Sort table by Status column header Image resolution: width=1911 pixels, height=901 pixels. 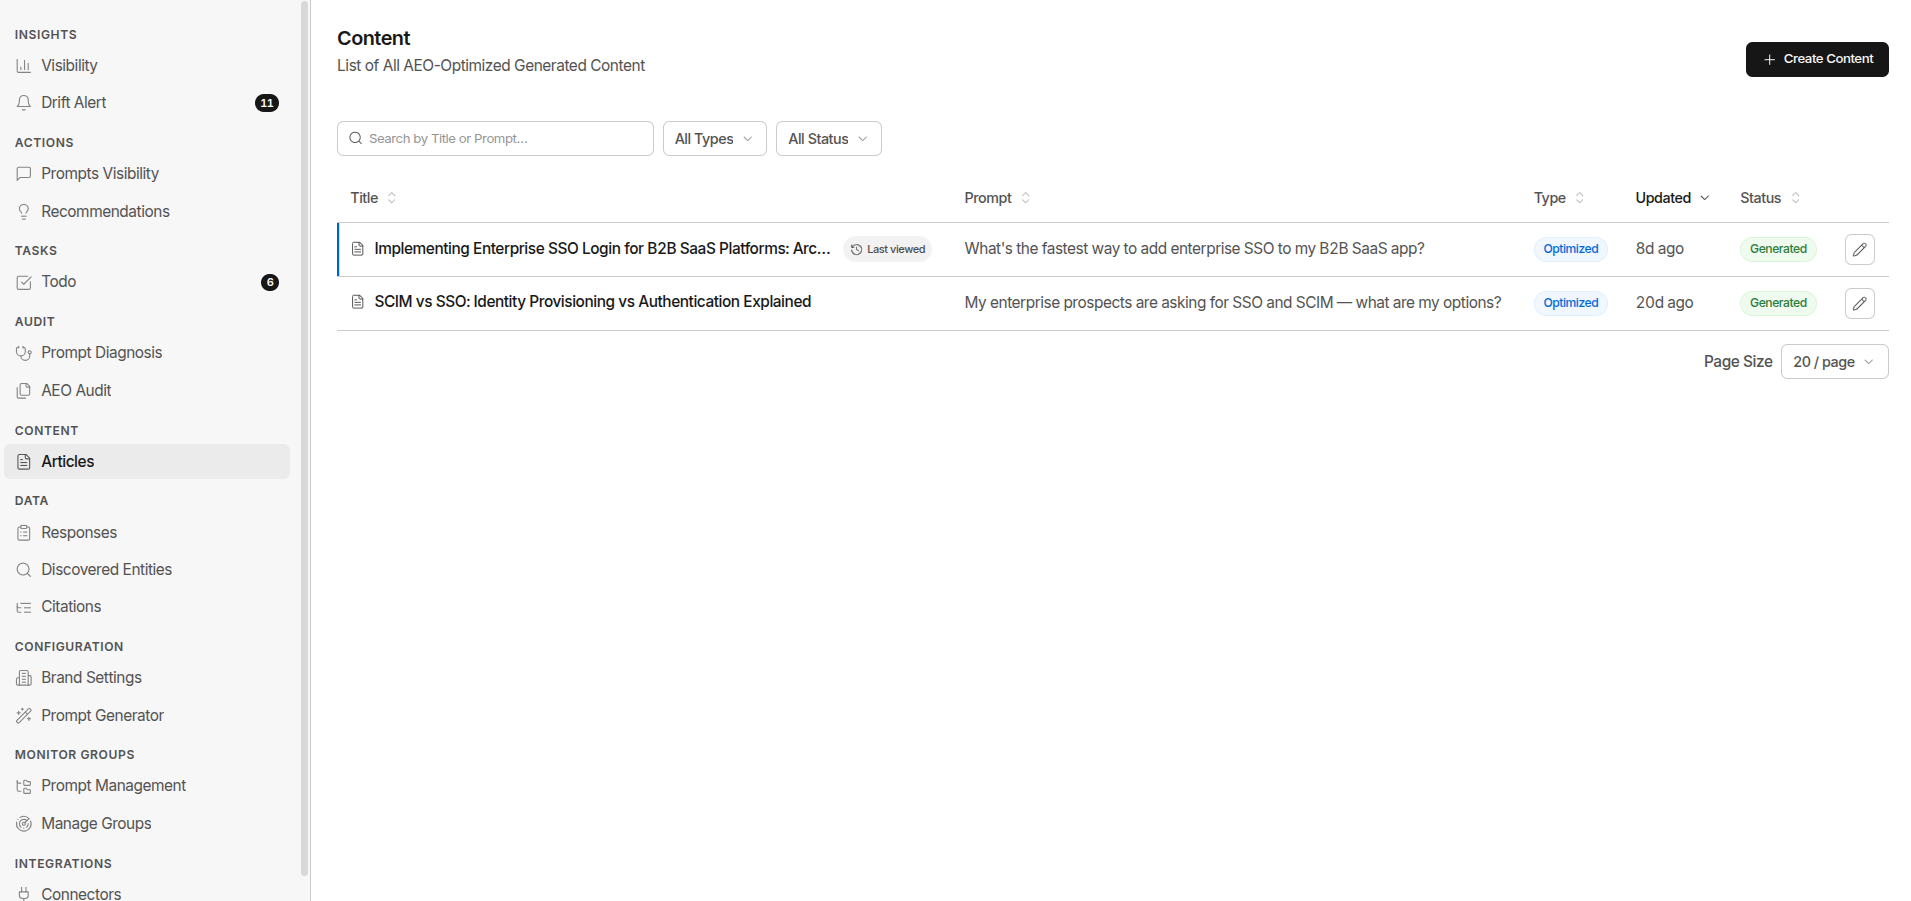pos(1770,198)
